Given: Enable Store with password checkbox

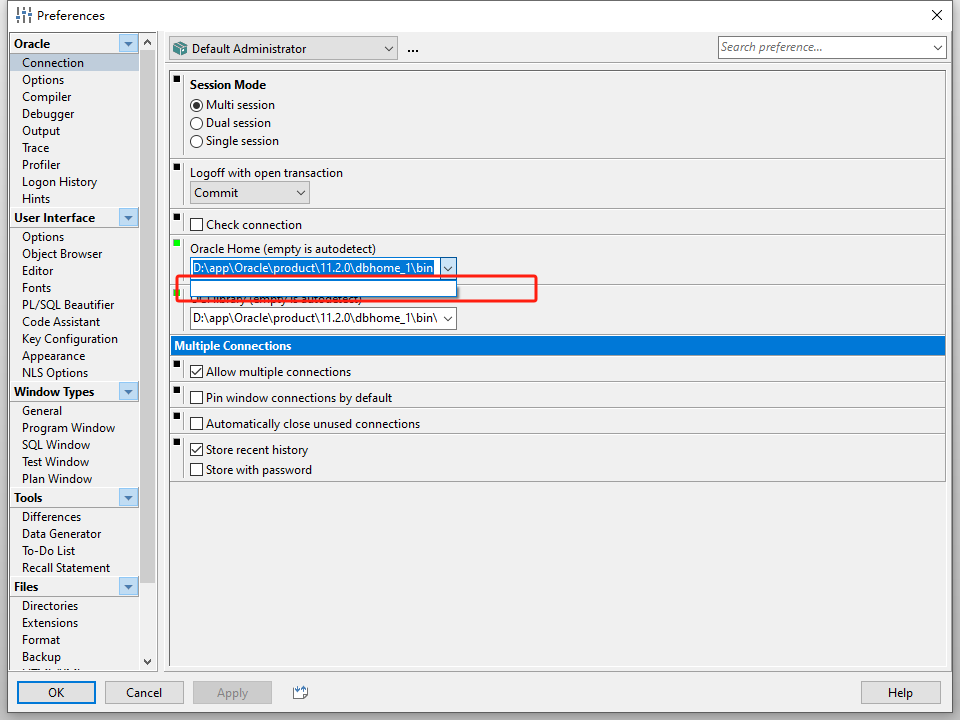Looking at the screenshot, I should pyautogui.click(x=197, y=470).
